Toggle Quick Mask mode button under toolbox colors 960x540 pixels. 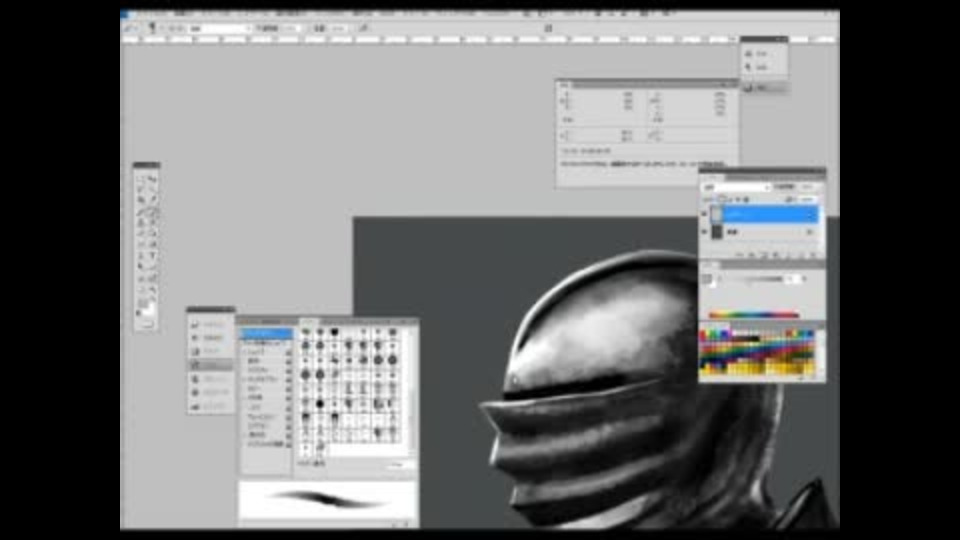tap(146, 325)
